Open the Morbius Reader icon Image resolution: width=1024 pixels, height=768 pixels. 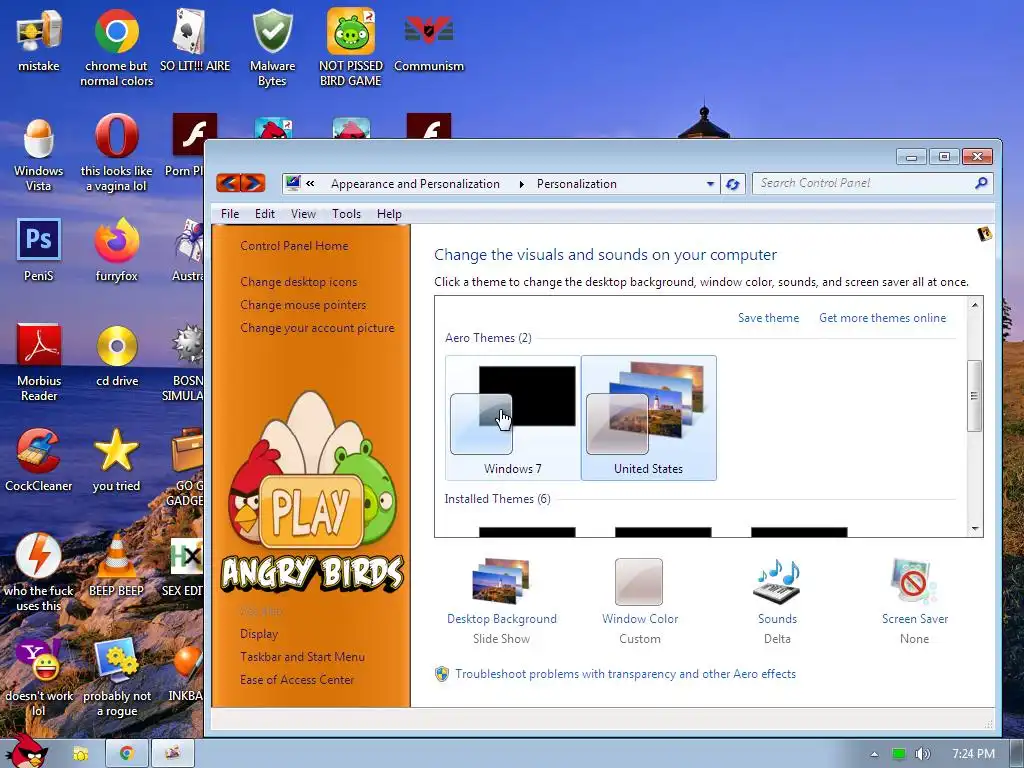(39, 363)
